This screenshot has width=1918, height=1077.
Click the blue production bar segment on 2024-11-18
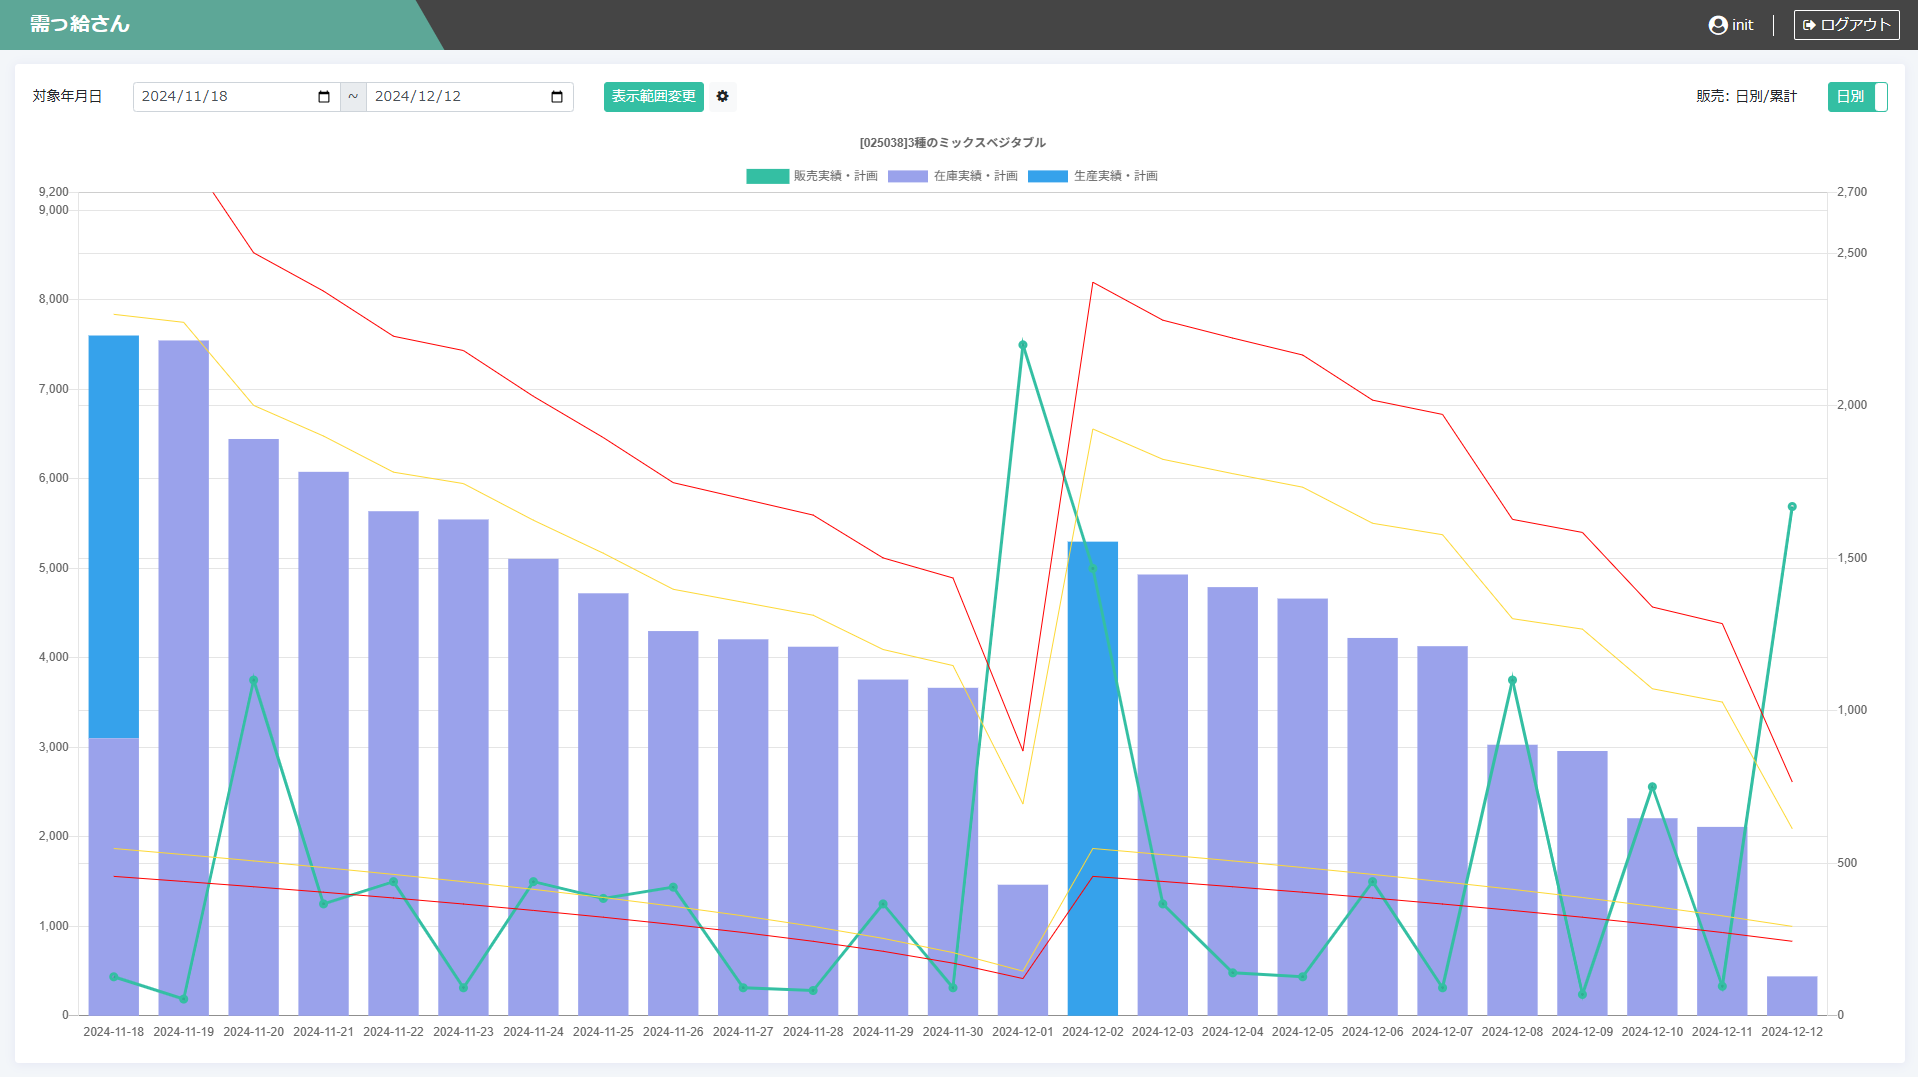pos(113,536)
